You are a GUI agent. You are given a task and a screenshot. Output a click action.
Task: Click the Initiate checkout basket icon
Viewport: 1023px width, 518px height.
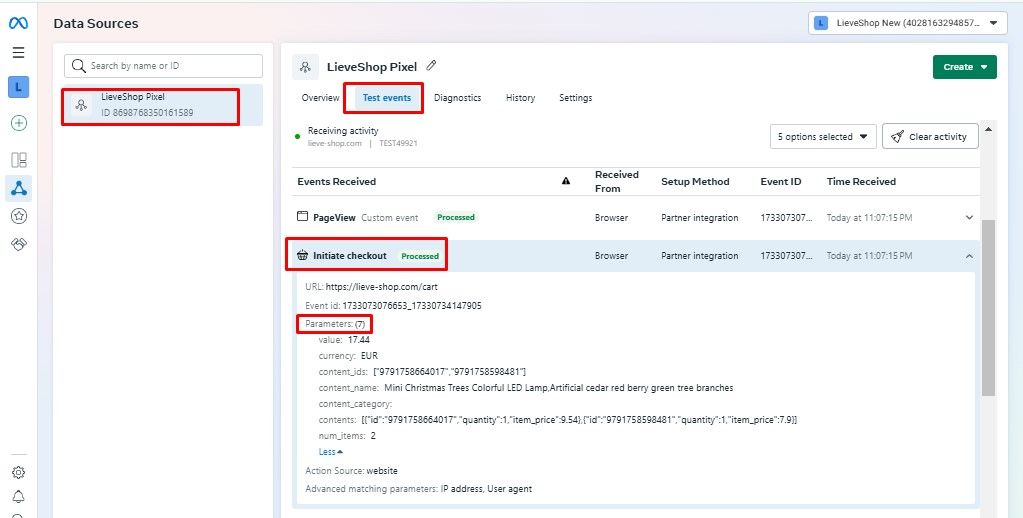[302, 256]
